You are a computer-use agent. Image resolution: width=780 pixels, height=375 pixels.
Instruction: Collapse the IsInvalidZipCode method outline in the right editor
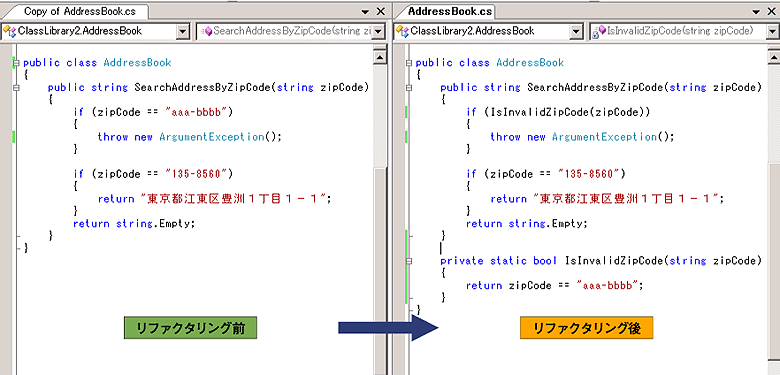(409, 261)
